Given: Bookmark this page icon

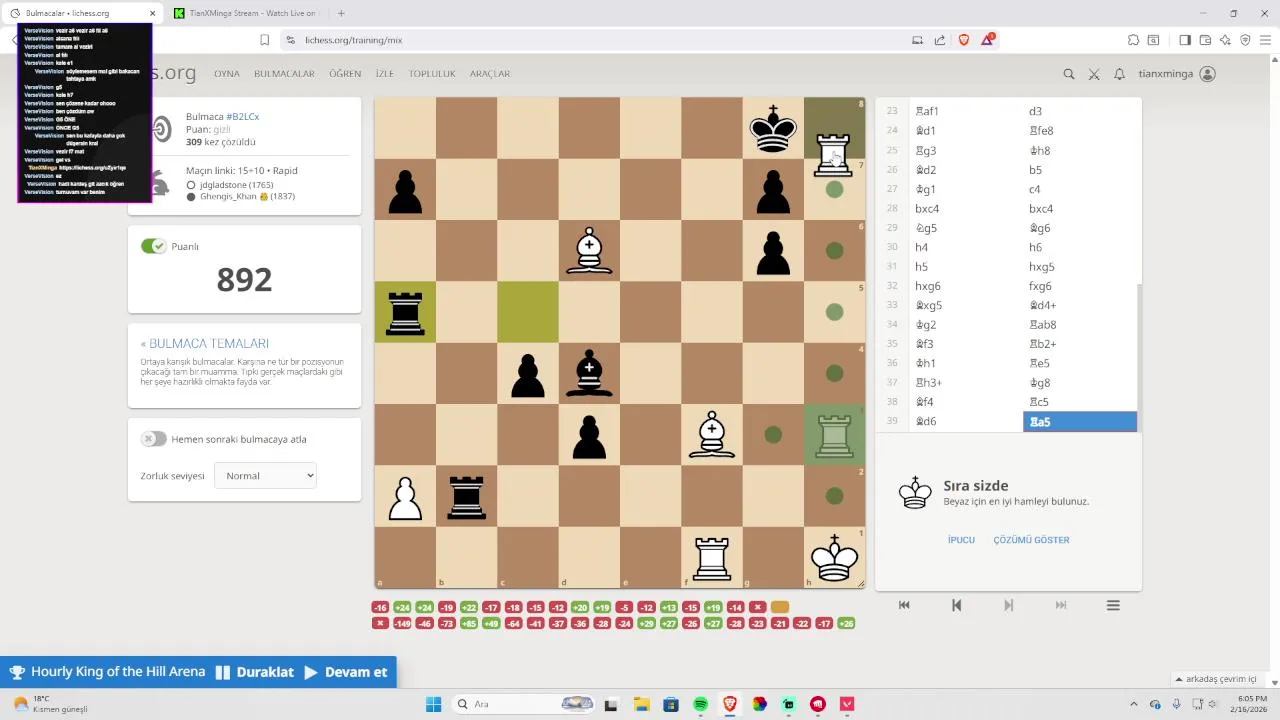Looking at the screenshot, I should tap(264, 40).
